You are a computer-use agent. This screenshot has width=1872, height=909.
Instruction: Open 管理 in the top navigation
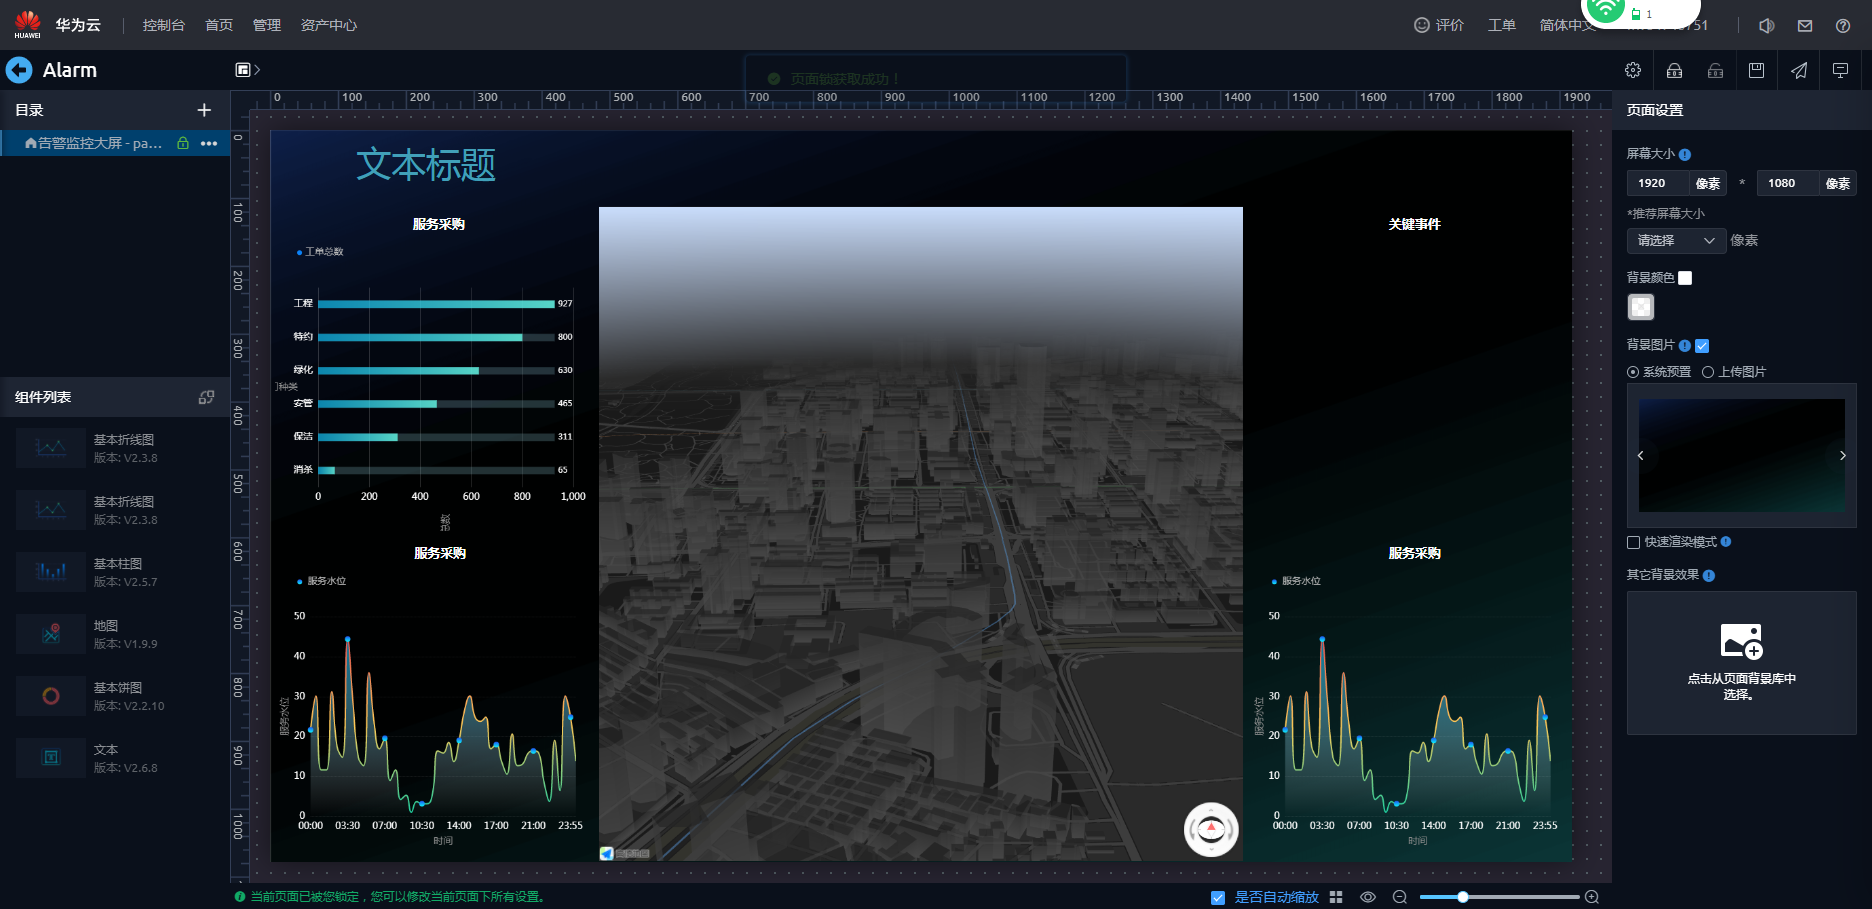coord(267,25)
